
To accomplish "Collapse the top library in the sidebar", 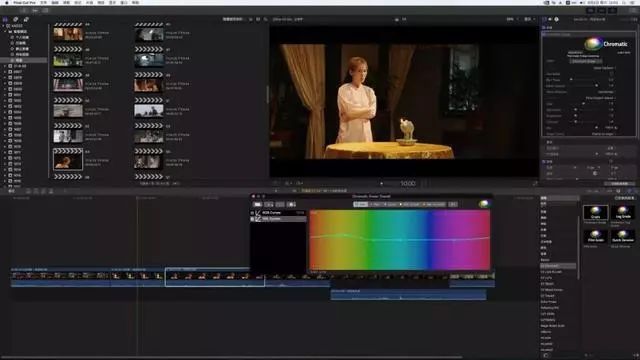I will (4, 26).
